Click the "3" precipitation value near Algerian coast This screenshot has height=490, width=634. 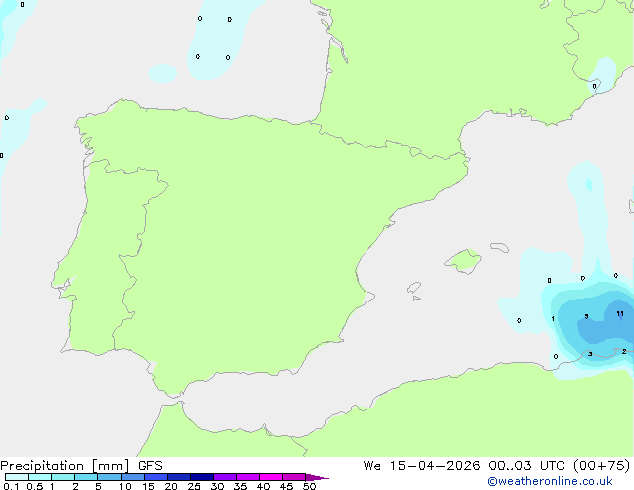tap(590, 354)
